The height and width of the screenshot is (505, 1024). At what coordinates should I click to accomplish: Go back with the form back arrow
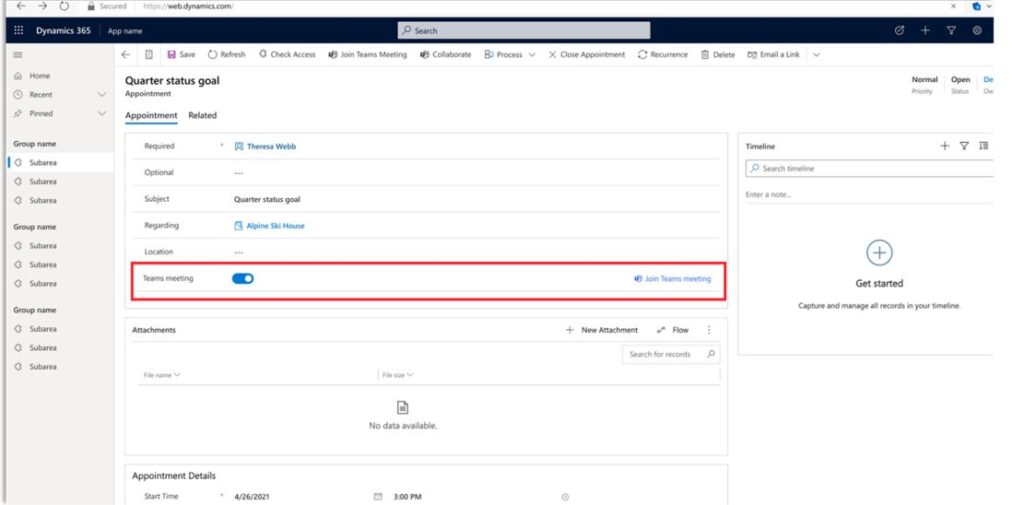point(126,55)
